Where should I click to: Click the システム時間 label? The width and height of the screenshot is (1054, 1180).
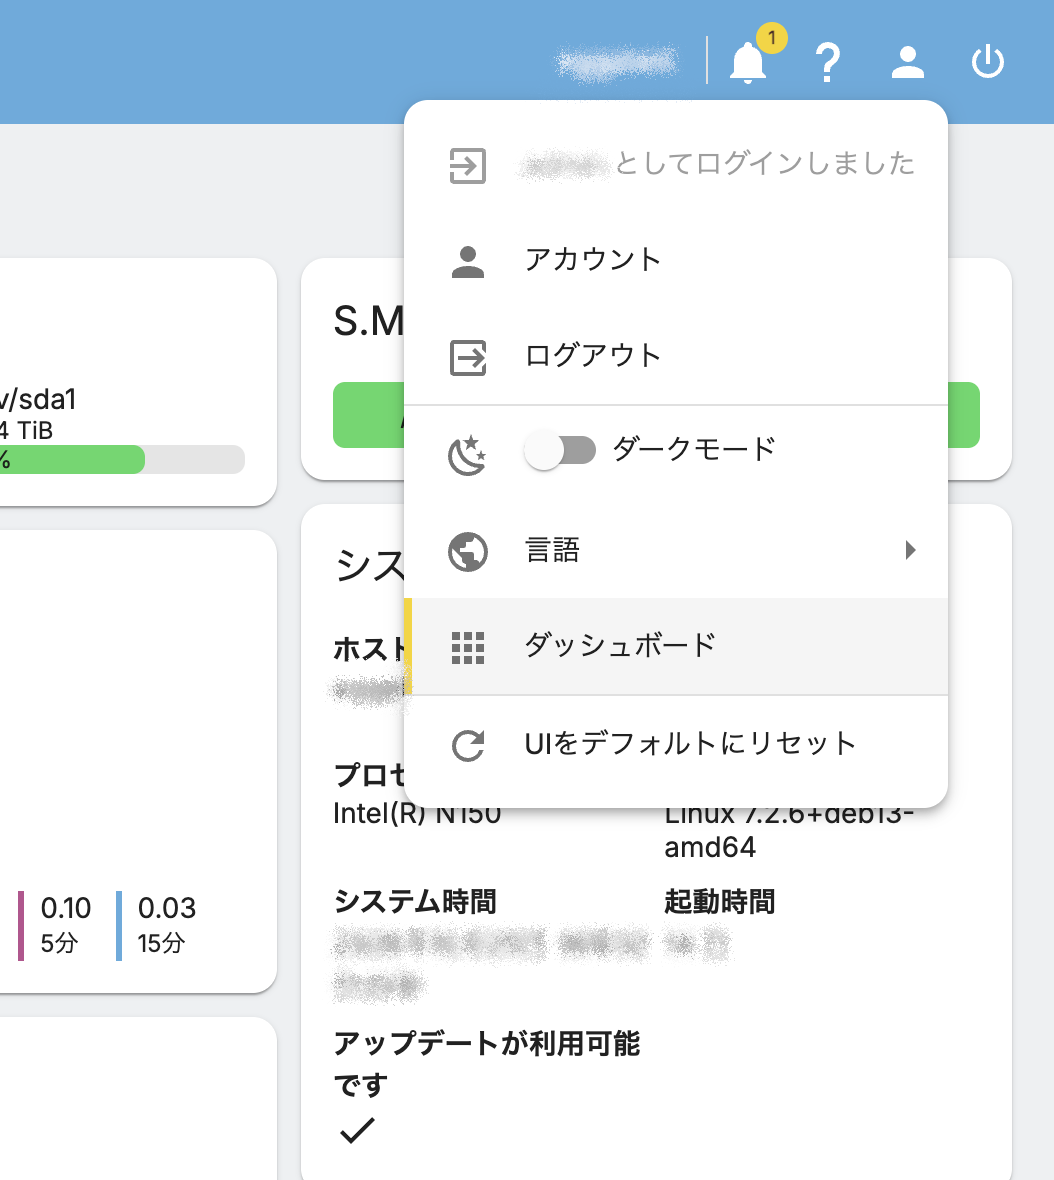pyautogui.click(x=415, y=902)
